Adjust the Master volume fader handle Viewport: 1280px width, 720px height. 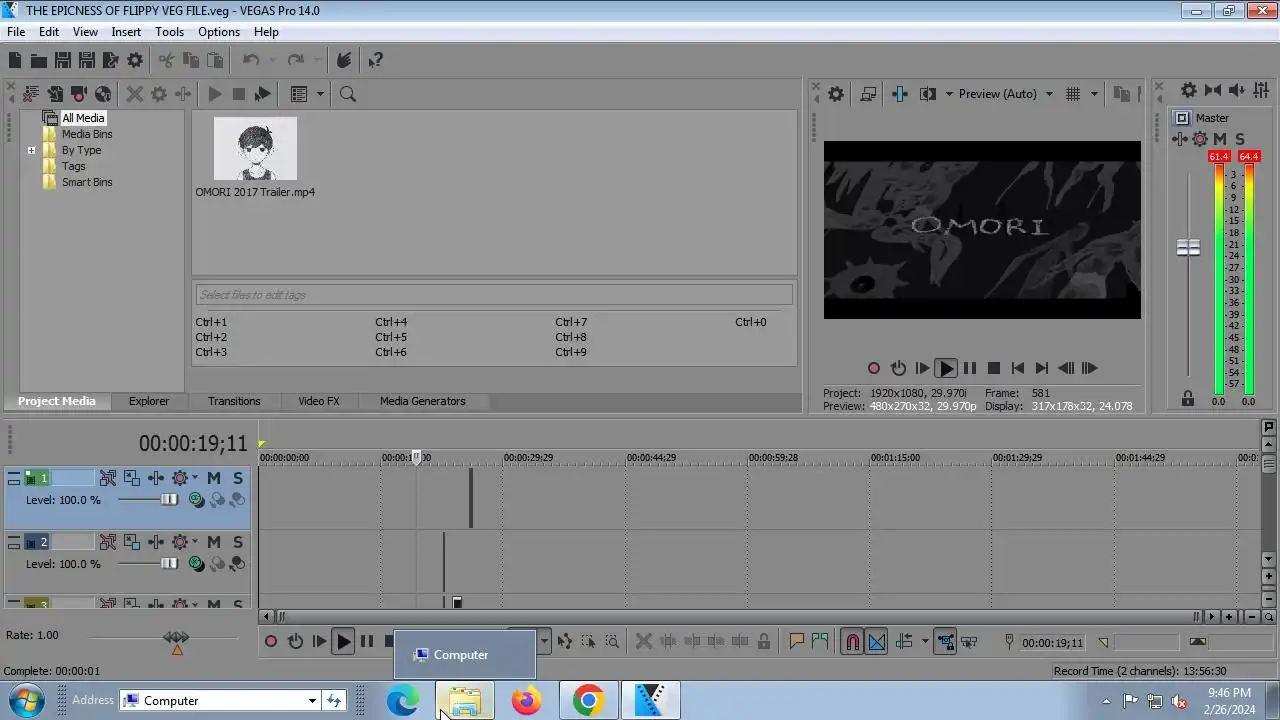coord(1188,247)
